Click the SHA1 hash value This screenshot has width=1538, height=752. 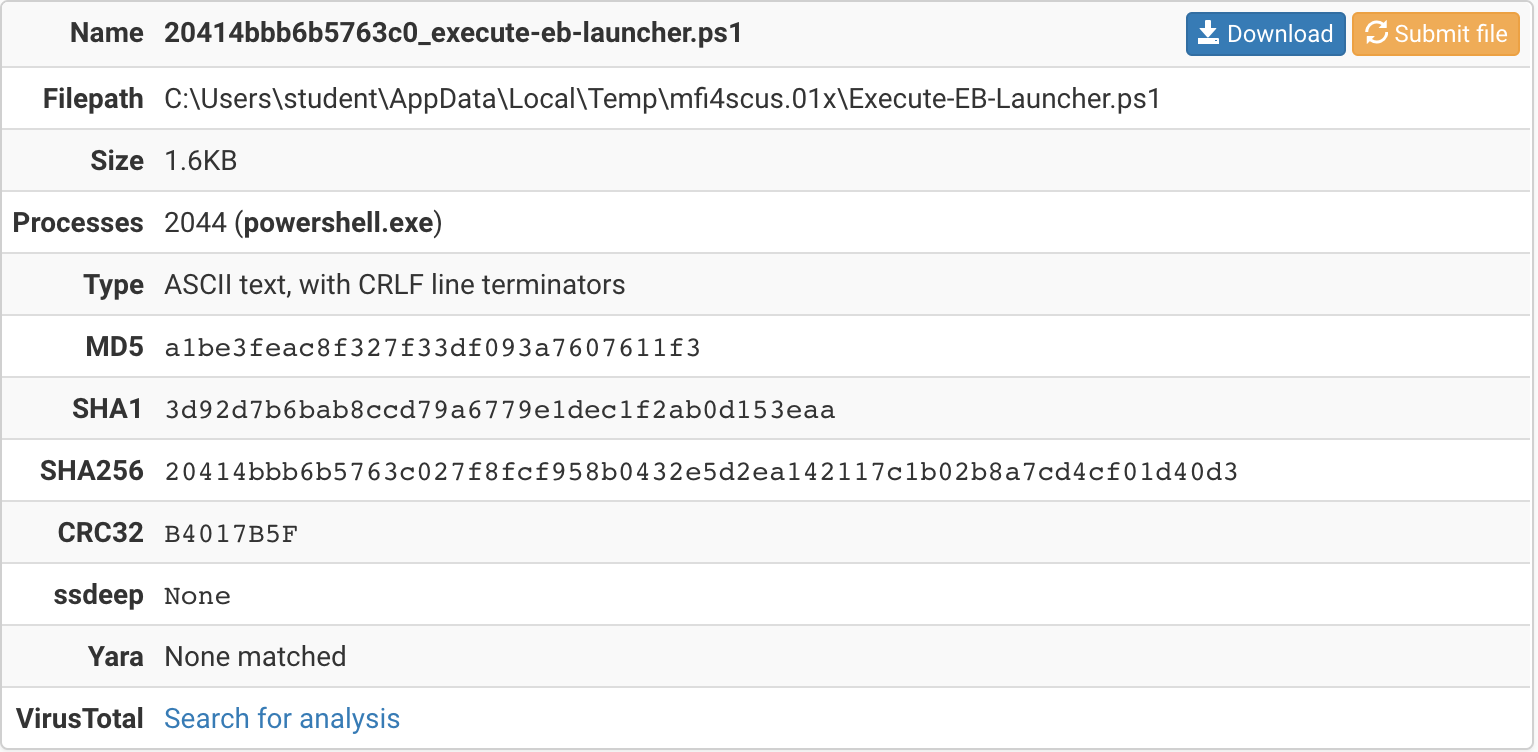[500, 410]
